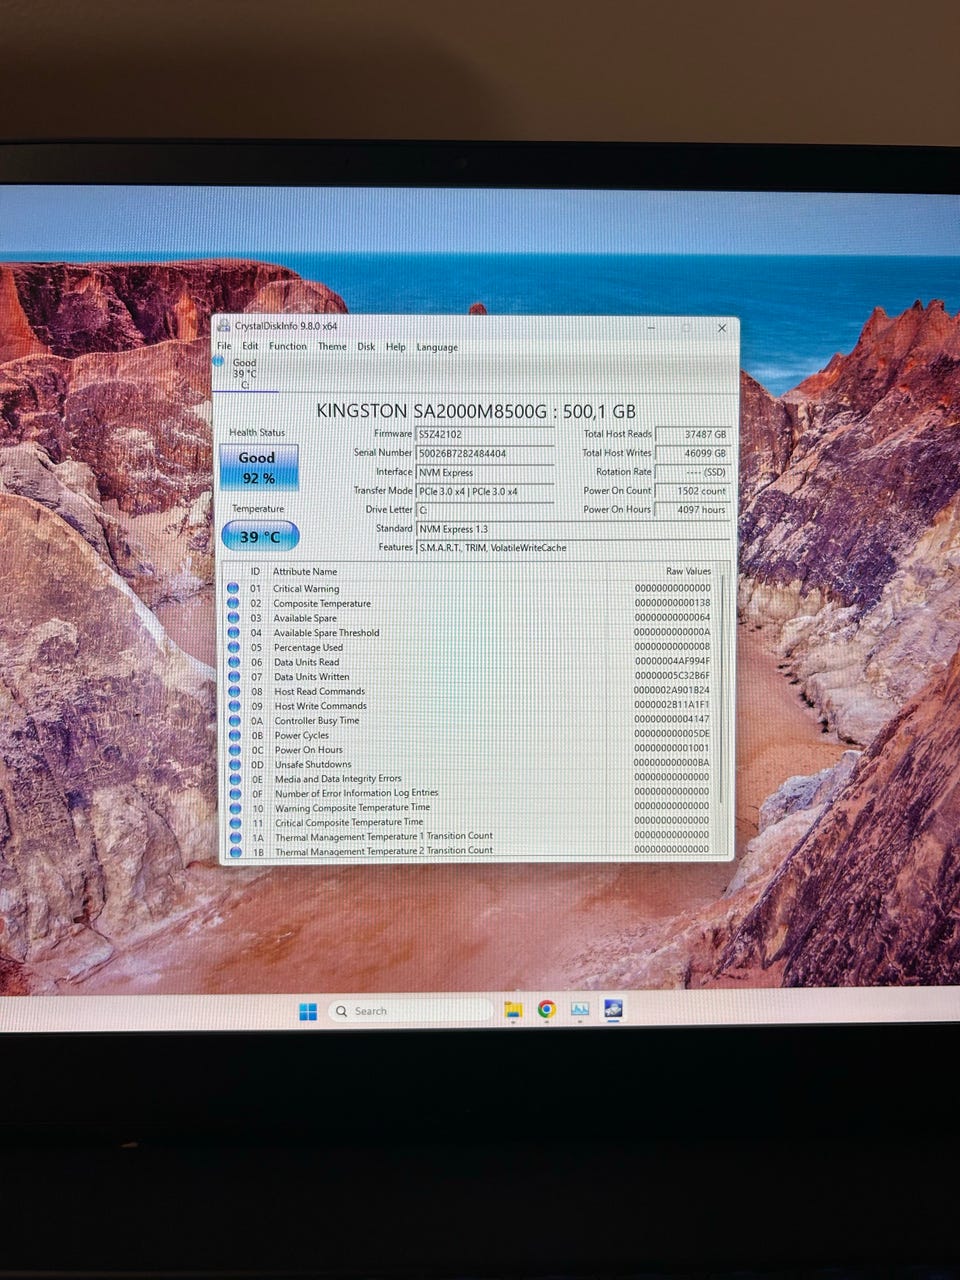
Task: Select Media and Data Integrity Errors row
Action: click(x=470, y=779)
